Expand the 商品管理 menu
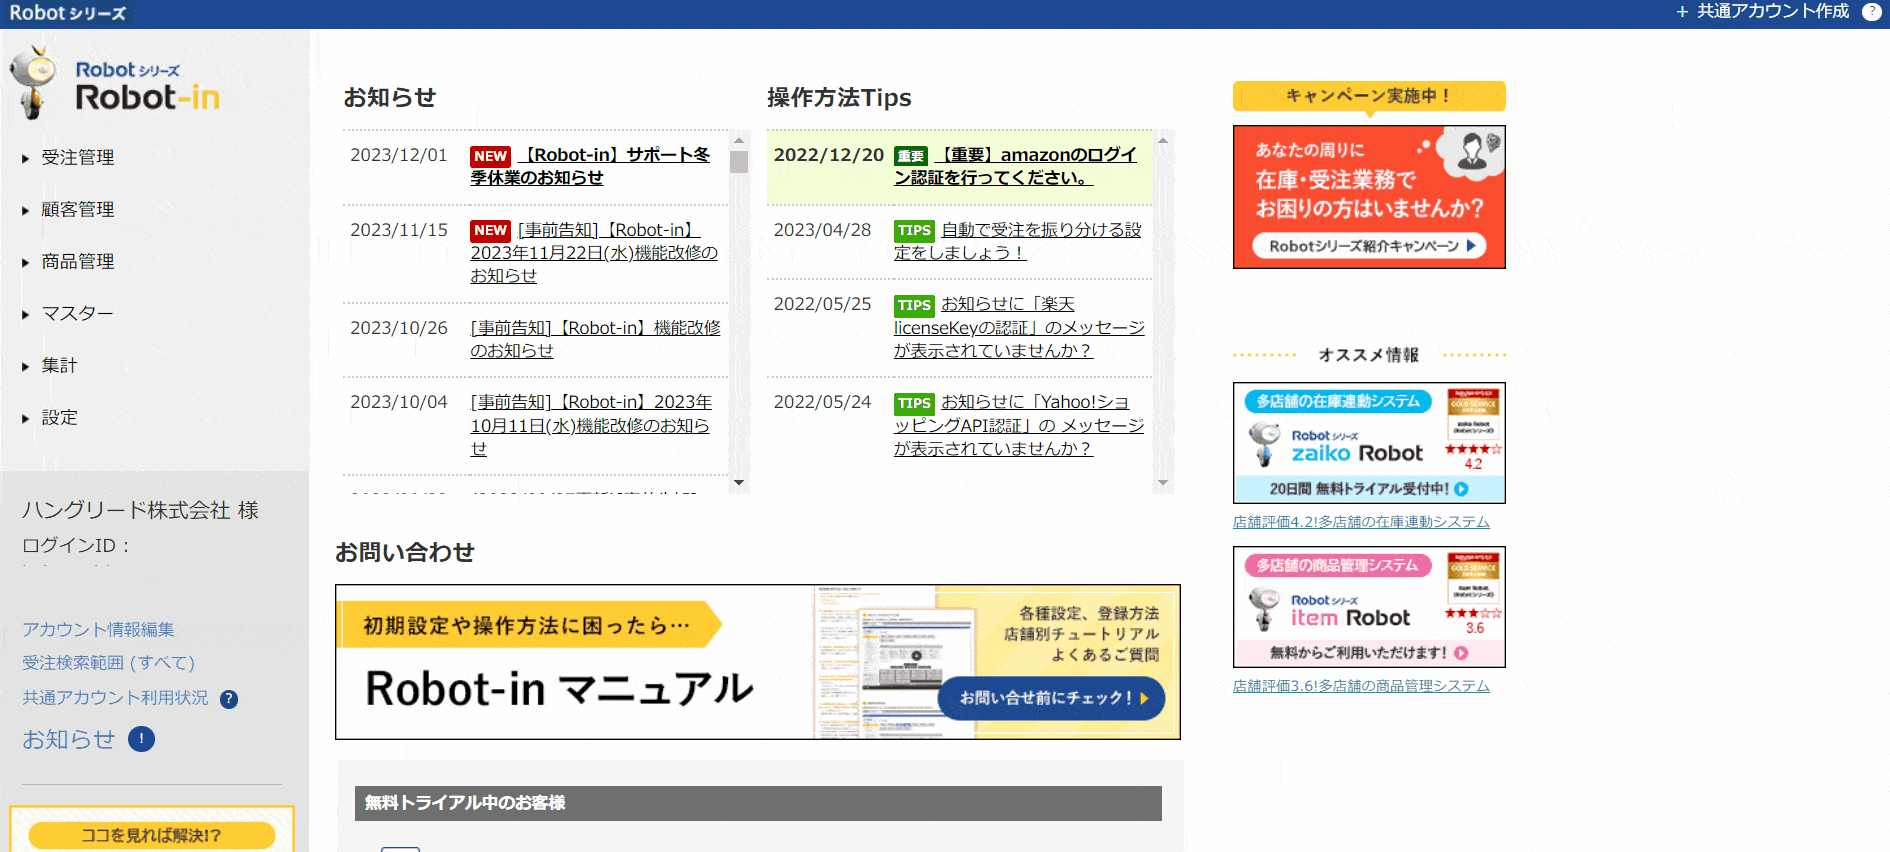This screenshot has height=852, width=1890. click(77, 262)
